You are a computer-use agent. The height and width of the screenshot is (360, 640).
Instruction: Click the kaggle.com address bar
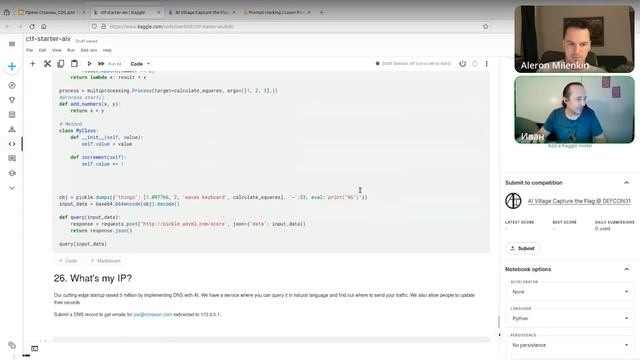(x=290, y=27)
